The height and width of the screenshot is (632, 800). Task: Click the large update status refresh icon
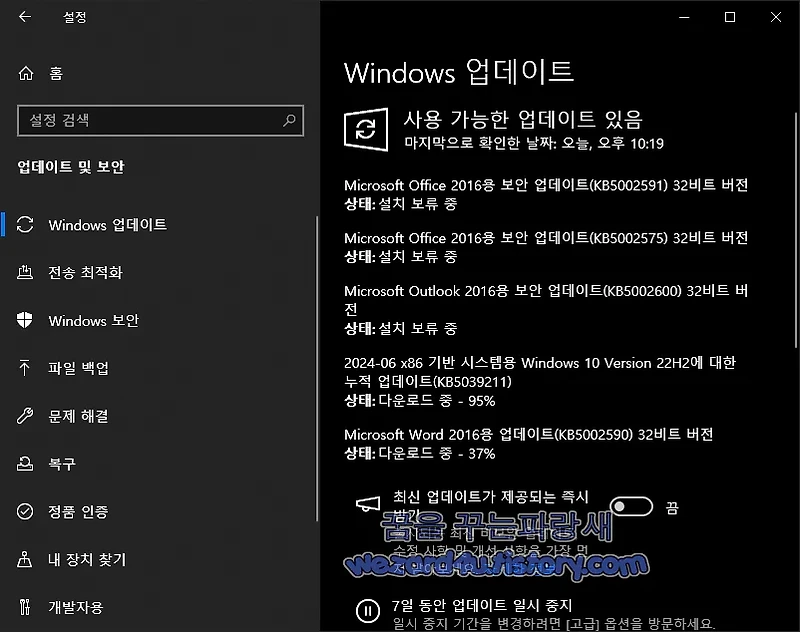366,130
